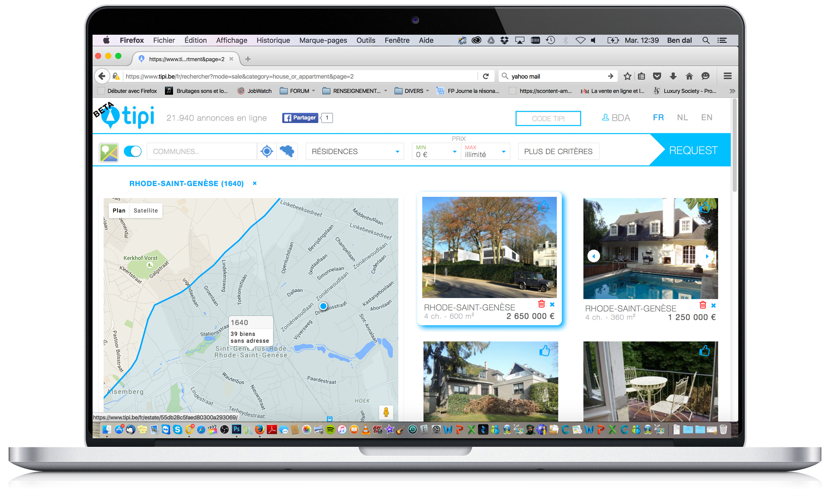Viewport: 830px width, 500px height.
Task: Open the Résidences property type dropdown
Action: [355, 152]
